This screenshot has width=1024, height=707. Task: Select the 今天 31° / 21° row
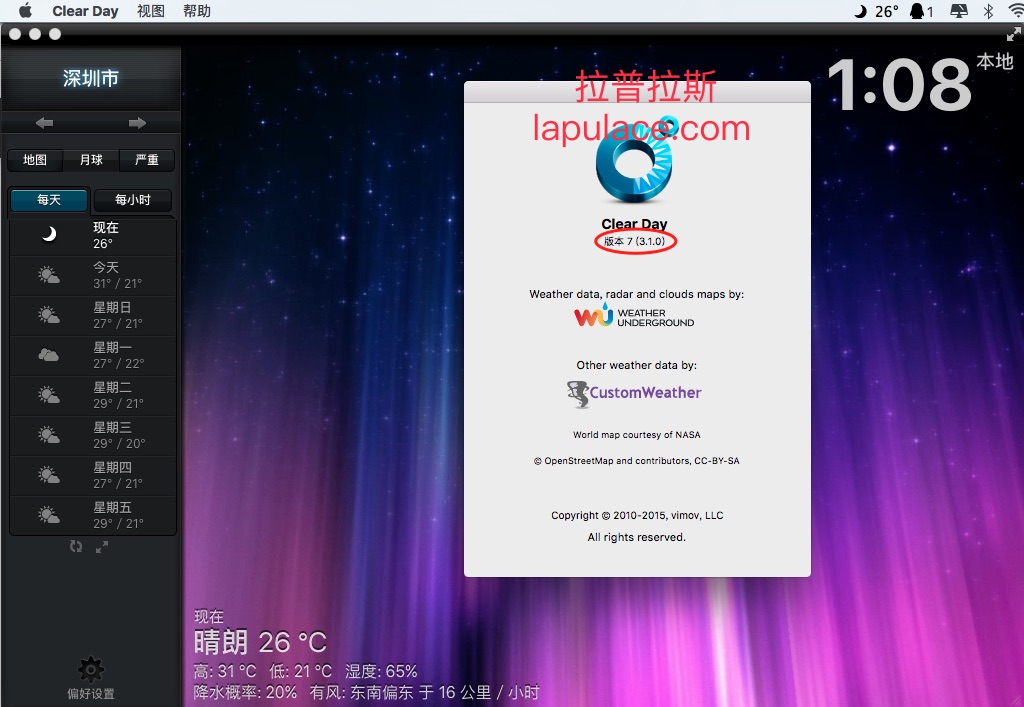point(93,275)
